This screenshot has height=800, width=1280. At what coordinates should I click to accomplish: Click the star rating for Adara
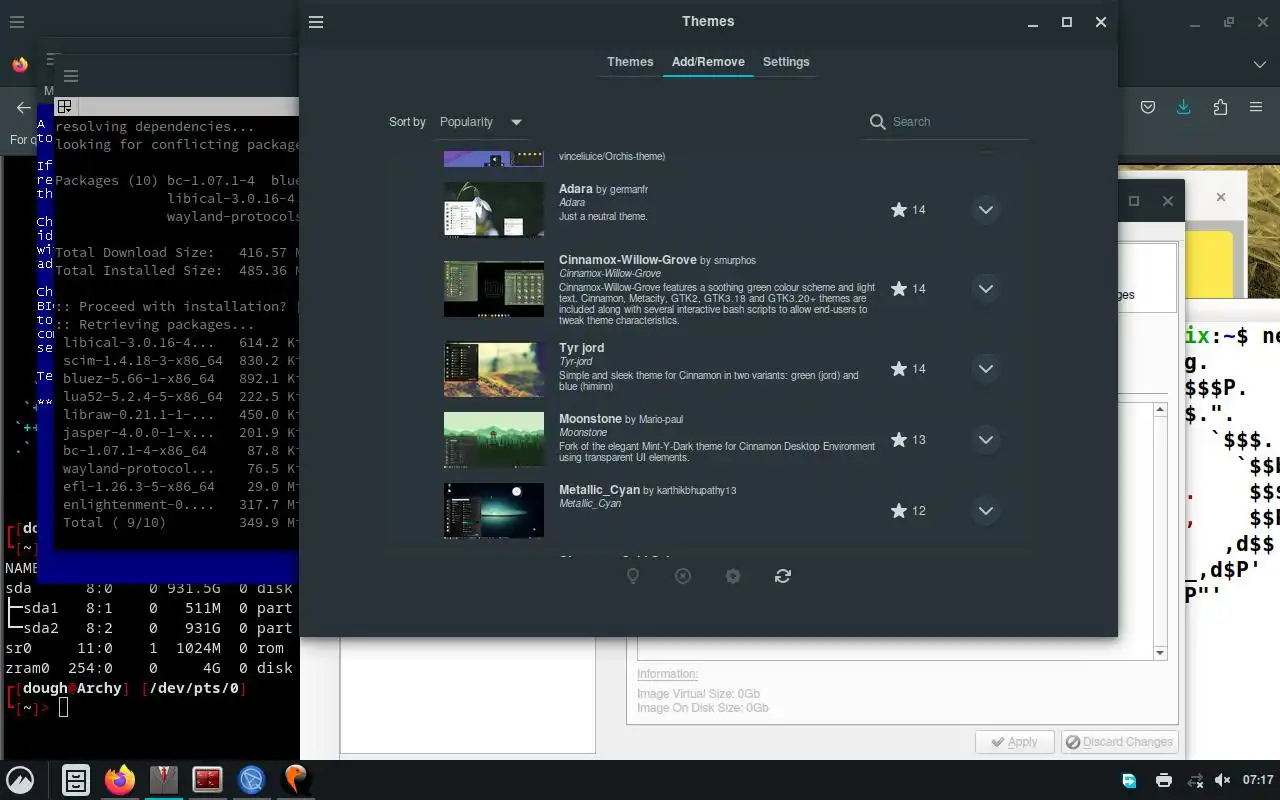(x=908, y=210)
